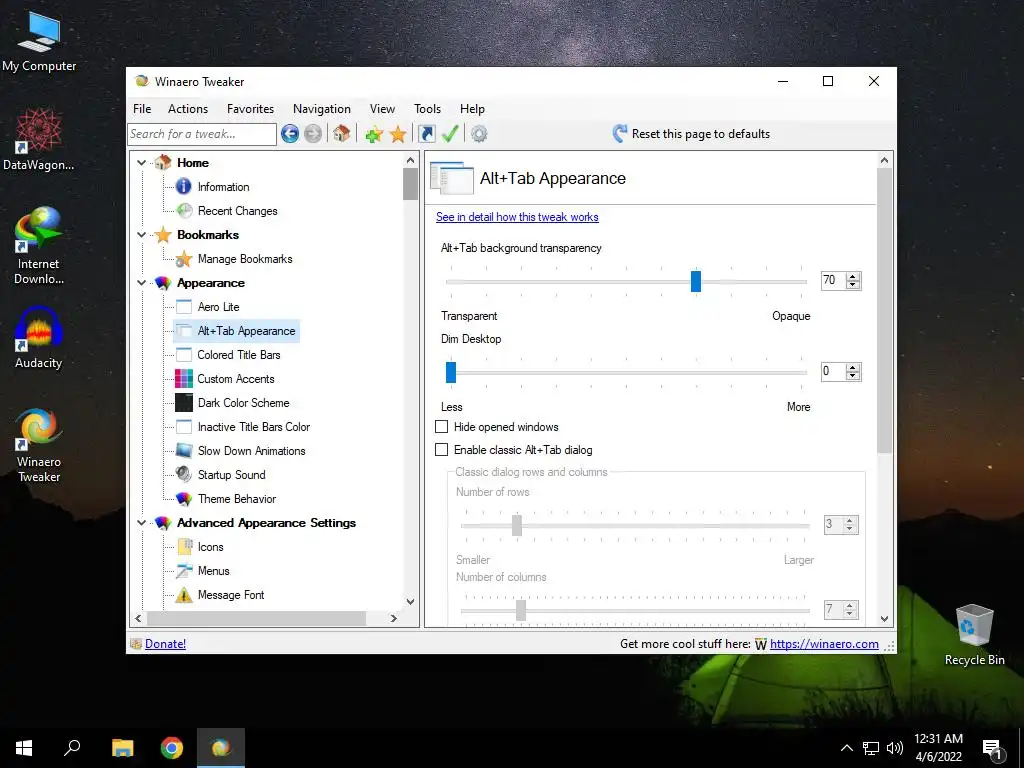This screenshot has height=768, width=1024.
Task: Click the Theme Behavior palette icon
Action: click(x=184, y=499)
